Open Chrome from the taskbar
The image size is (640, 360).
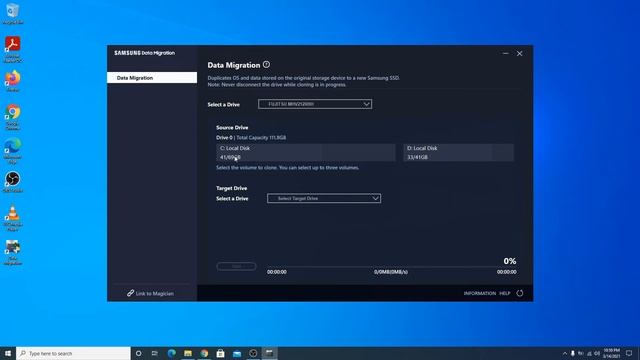[204, 353]
